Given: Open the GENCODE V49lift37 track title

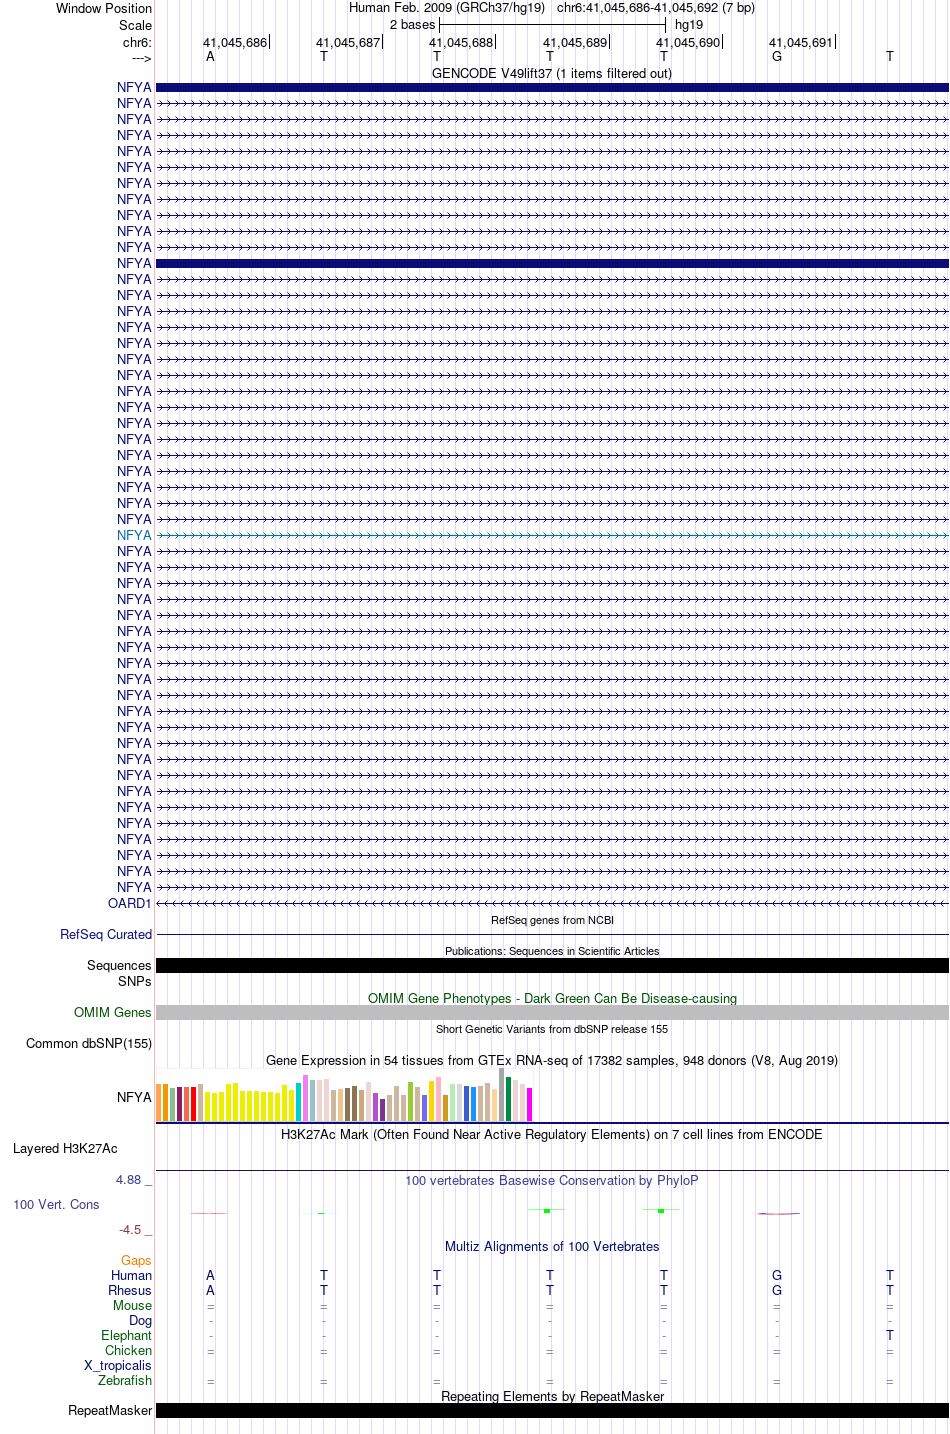Looking at the screenshot, I should [x=552, y=73].
